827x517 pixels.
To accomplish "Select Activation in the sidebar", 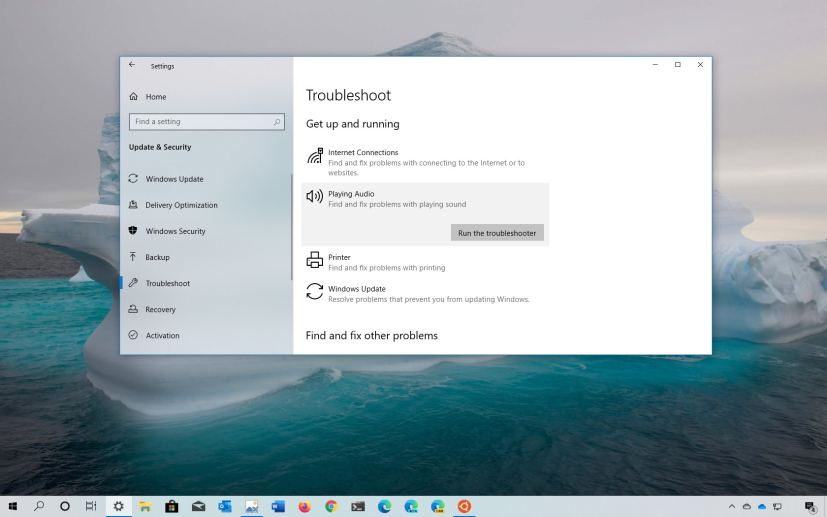I will pos(162,335).
